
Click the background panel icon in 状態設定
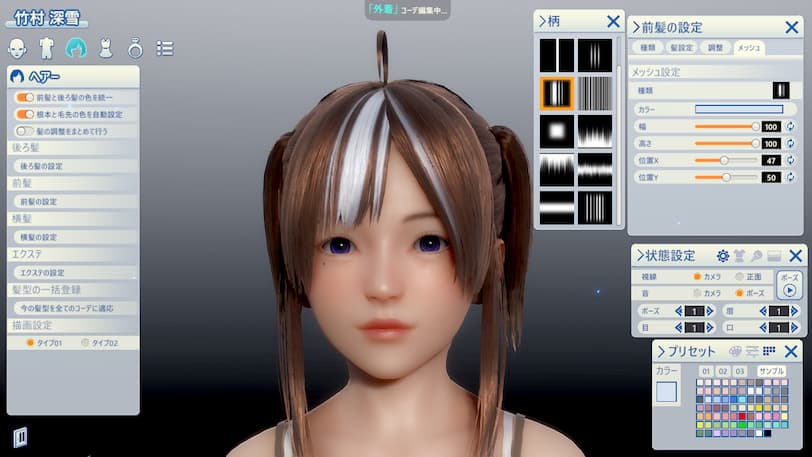tap(774, 255)
